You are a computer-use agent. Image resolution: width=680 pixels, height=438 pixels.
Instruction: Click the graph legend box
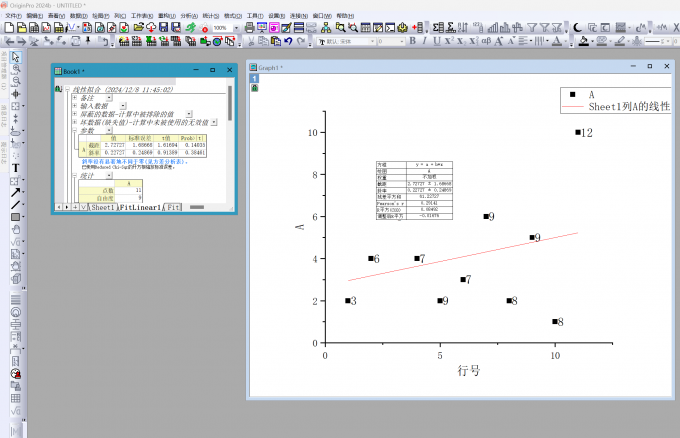616,101
